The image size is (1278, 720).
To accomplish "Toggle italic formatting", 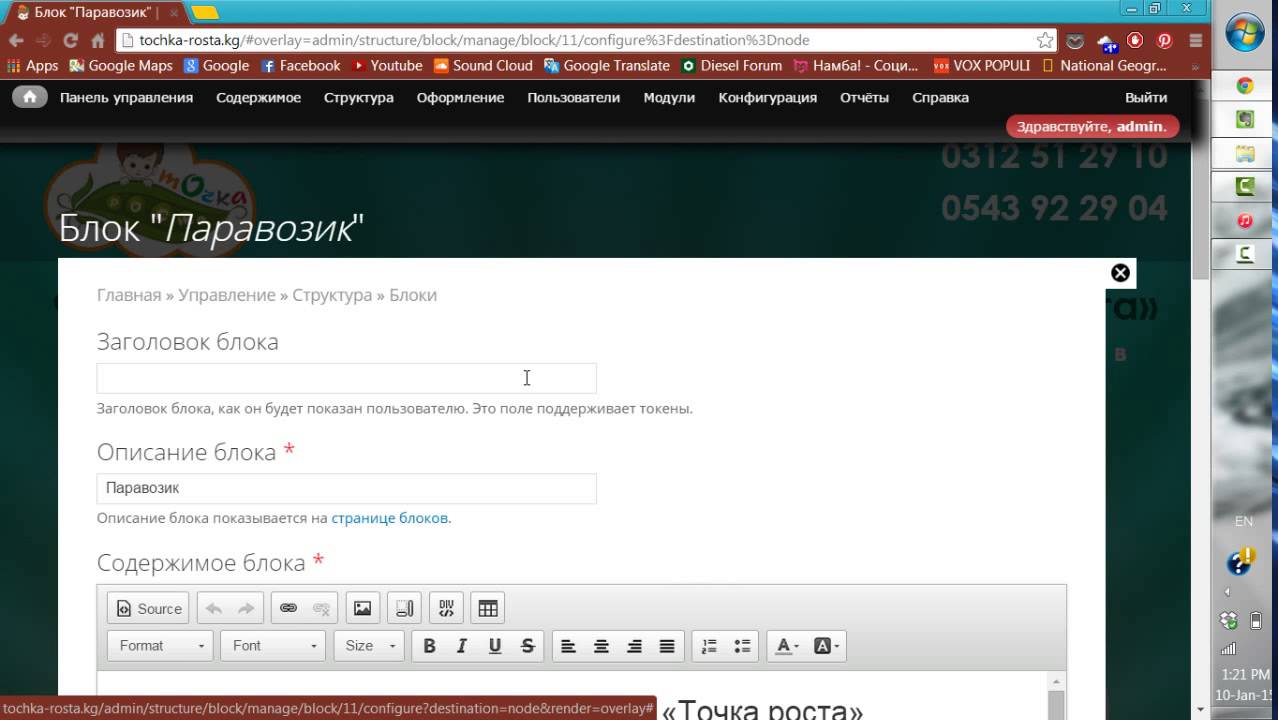I will (x=462, y=646).
